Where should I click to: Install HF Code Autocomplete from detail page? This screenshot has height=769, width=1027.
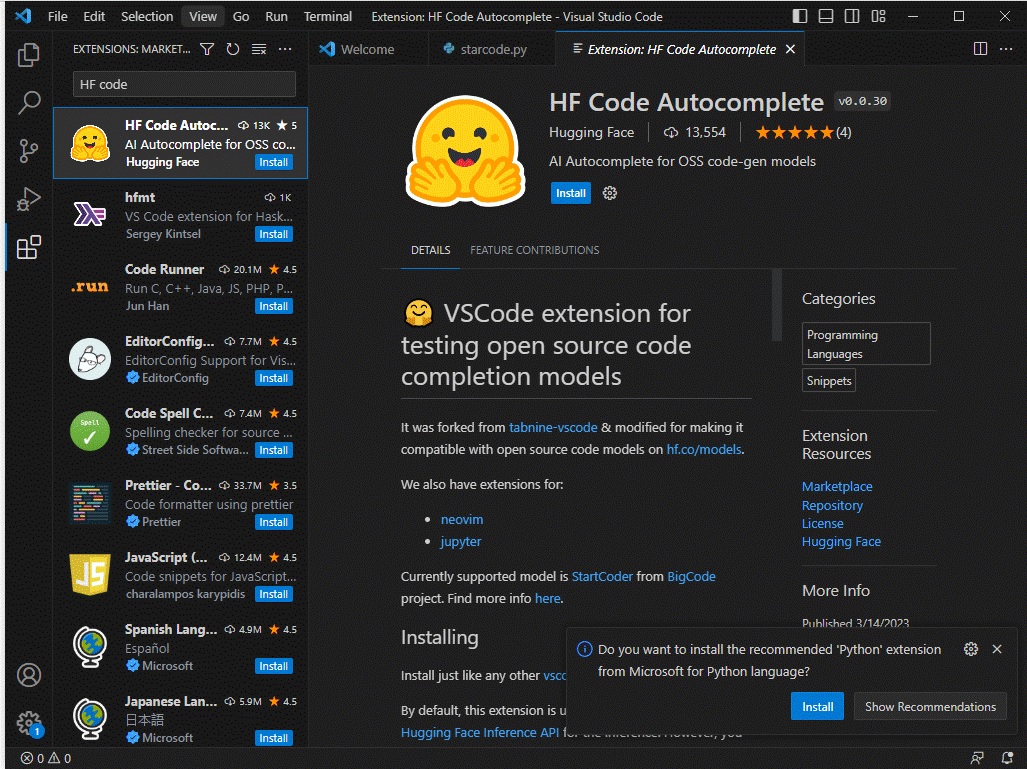[570, 193]
